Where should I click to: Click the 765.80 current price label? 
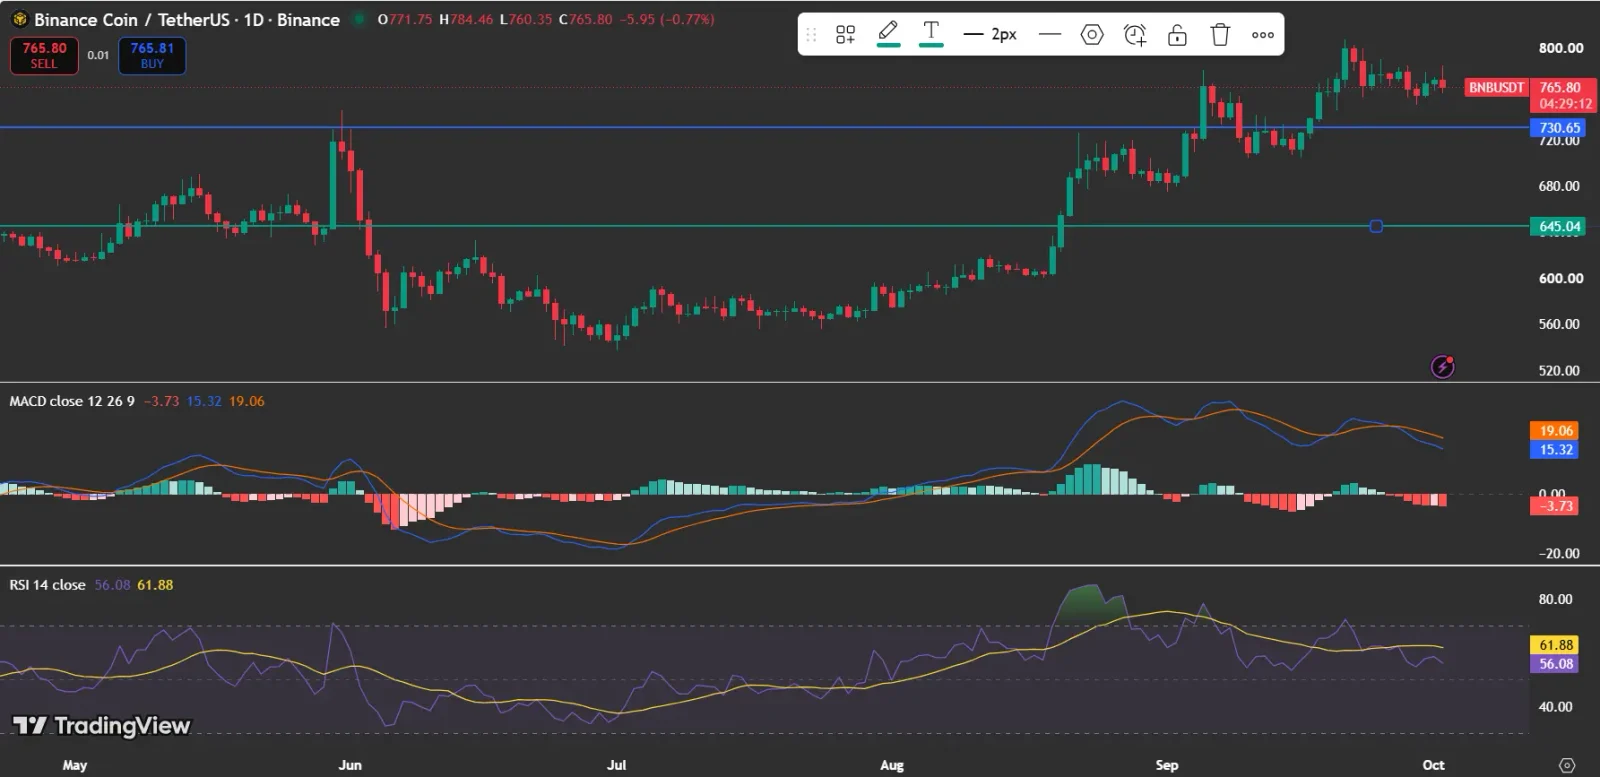coord(1561,87)
